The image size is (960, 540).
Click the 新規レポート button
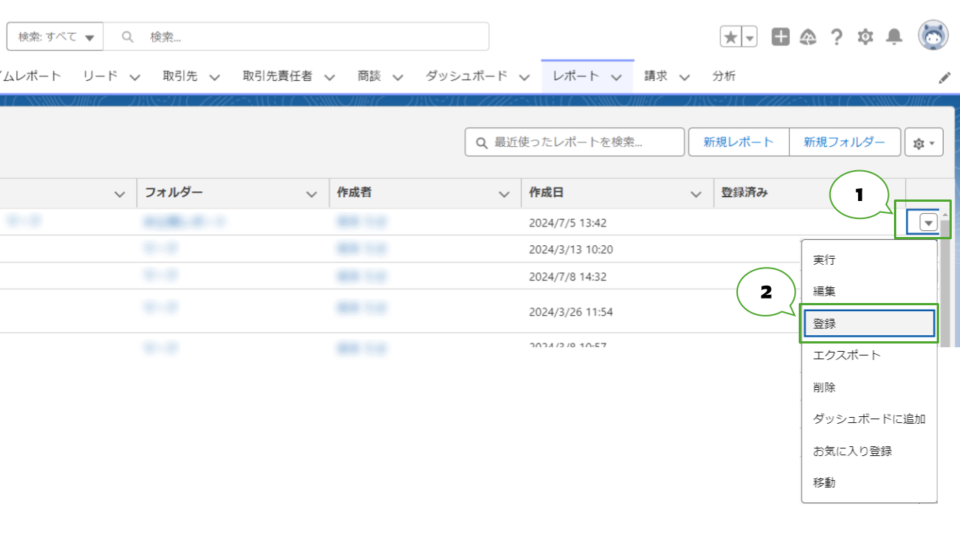pos(738,143)
